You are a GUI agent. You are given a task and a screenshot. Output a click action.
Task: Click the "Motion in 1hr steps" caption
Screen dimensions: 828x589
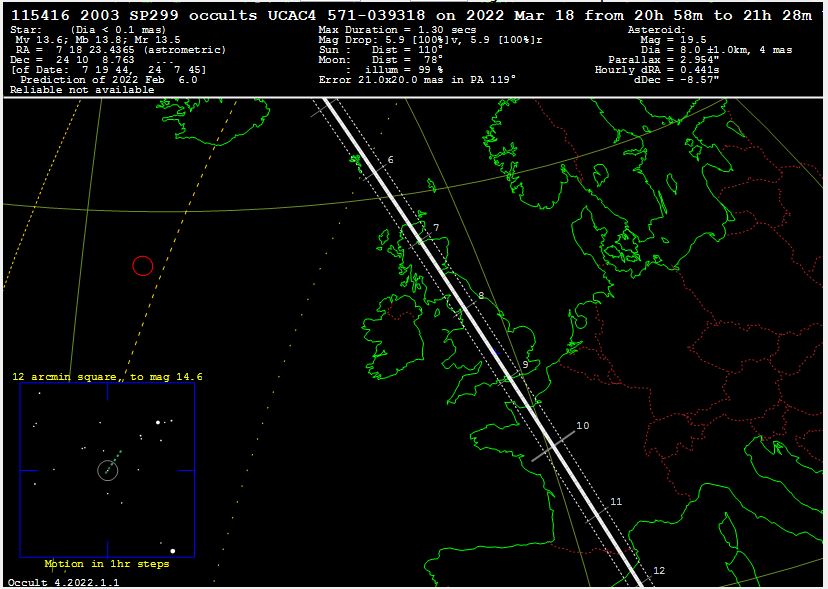click(106, 564)
